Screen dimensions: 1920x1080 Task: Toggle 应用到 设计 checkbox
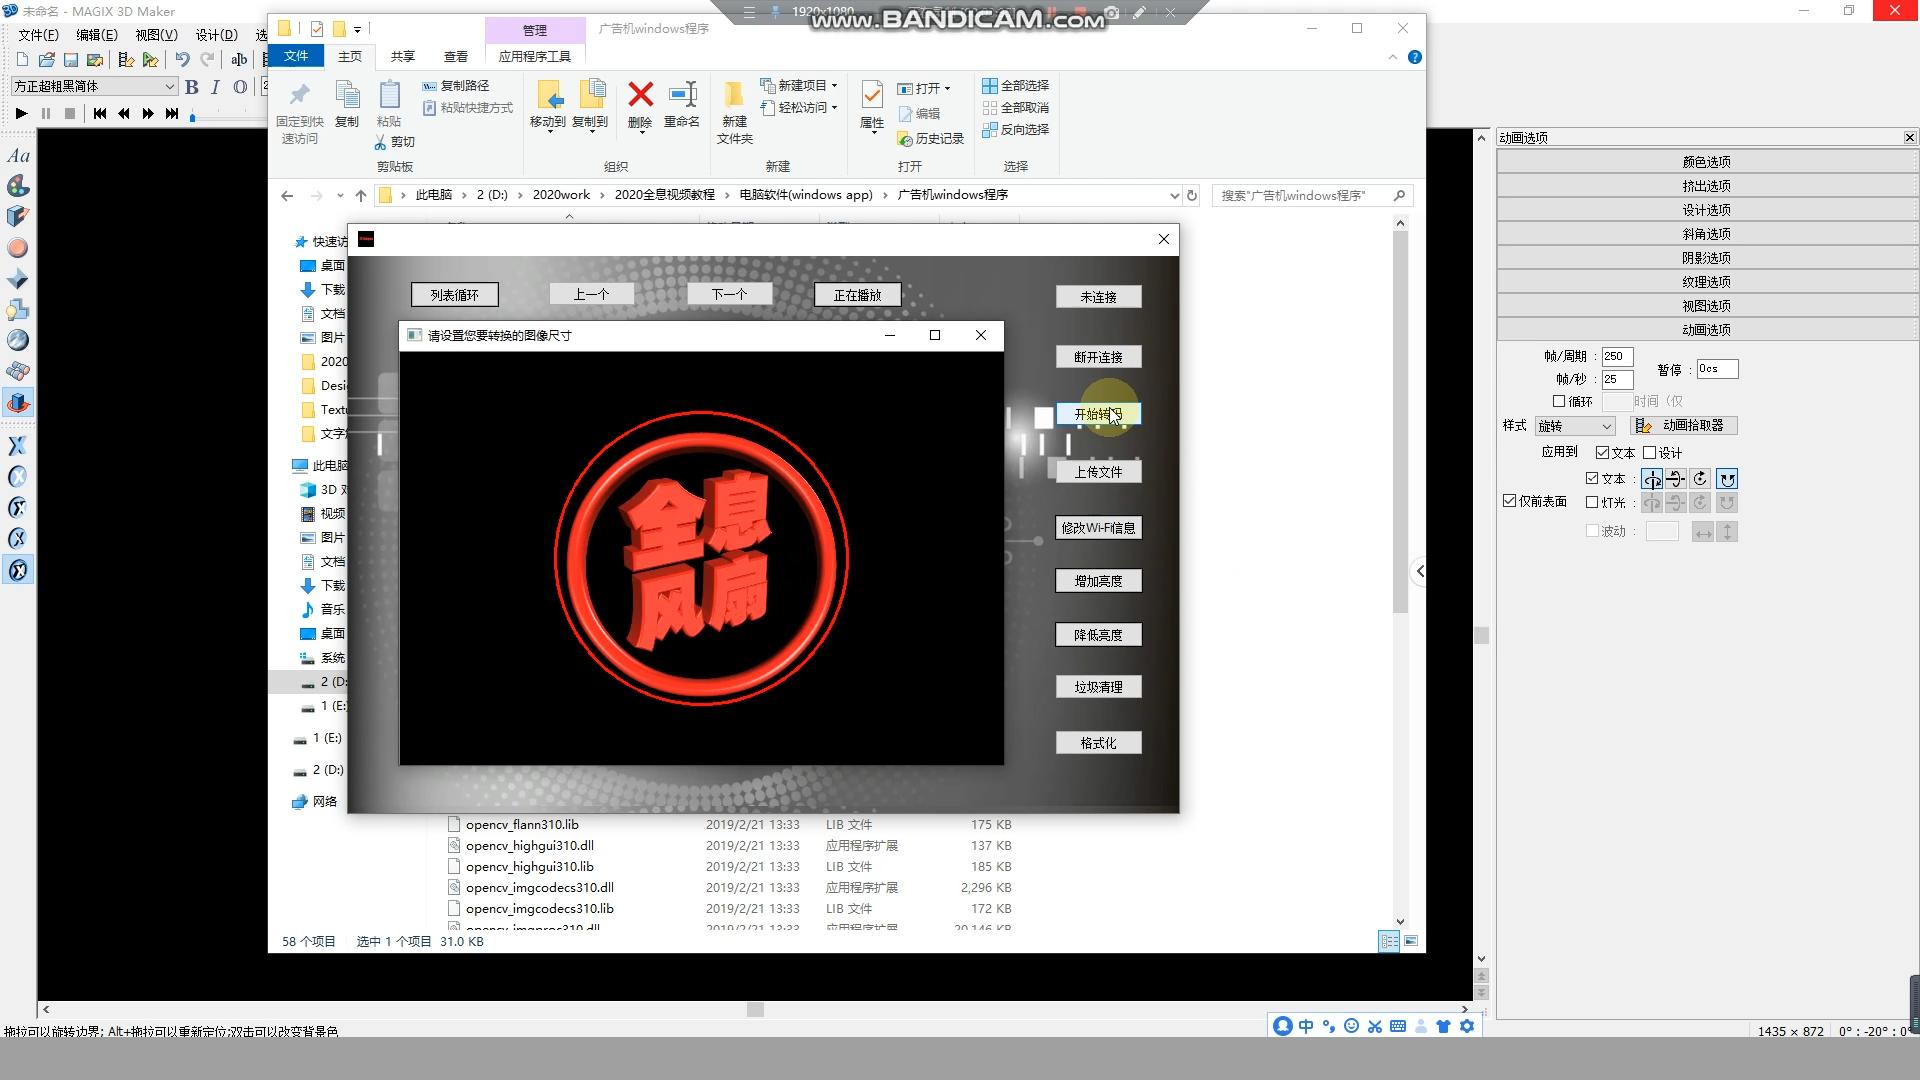coord(1650,453)
